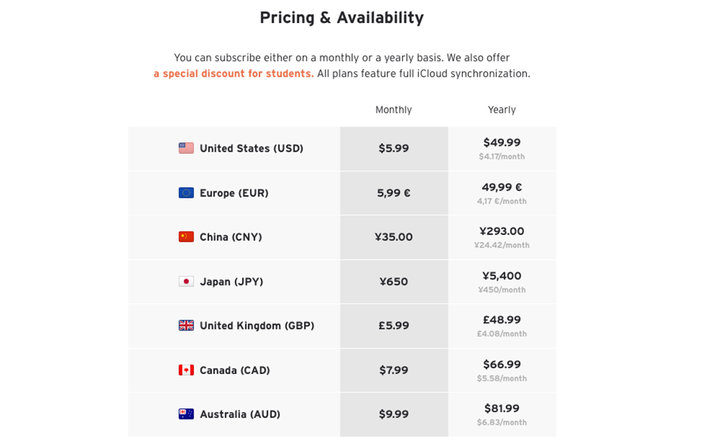Image resolution: width=720 pixels, height=446 pixels.
Task: Click the United Kingdom flag icon
Action: click(186, 326)
